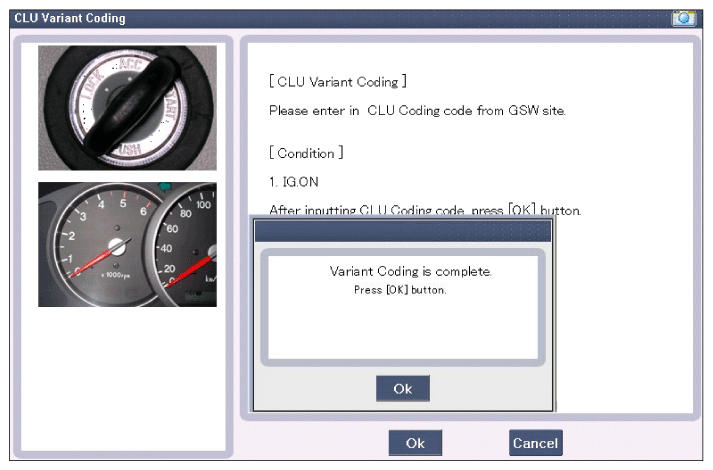Click the 'Please enter in CLU Coding code' line
Image resolution: width=713 pixels, height=470 pixels.
pyautogui.click(x=417, y=110)
